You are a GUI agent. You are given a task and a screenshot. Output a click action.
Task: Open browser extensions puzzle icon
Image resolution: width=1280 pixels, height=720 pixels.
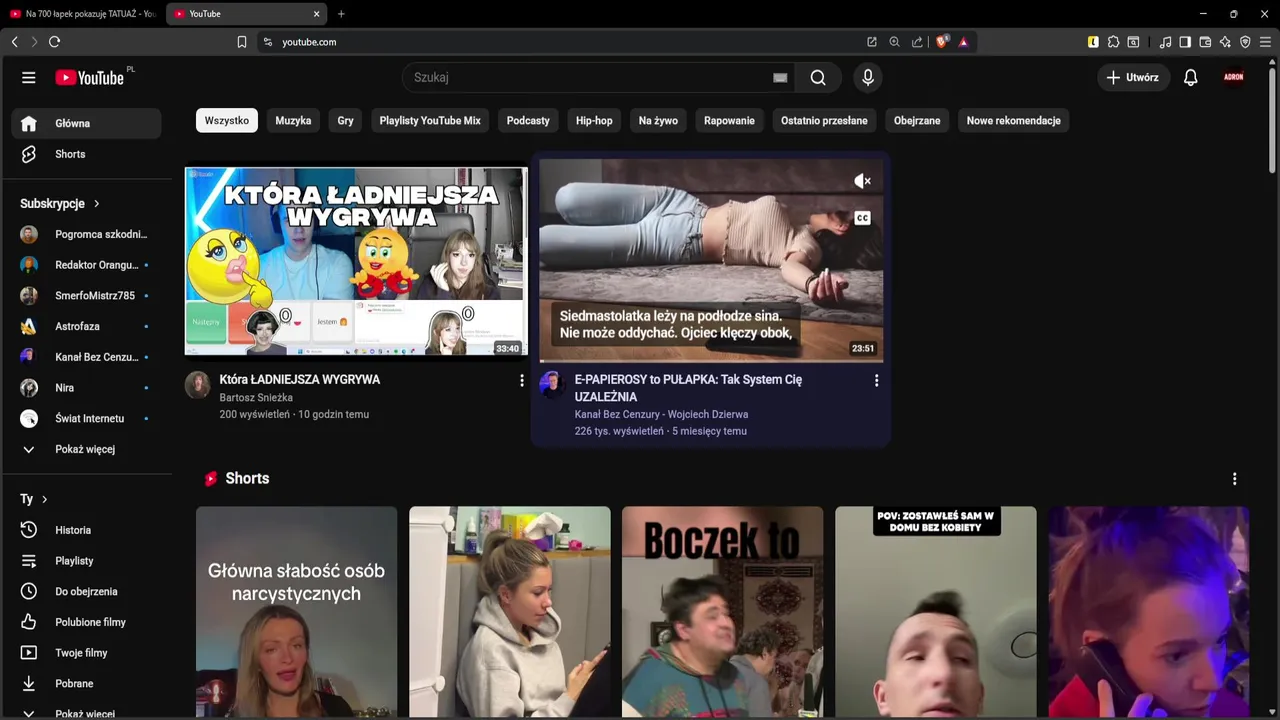(x=1113, y=42)
